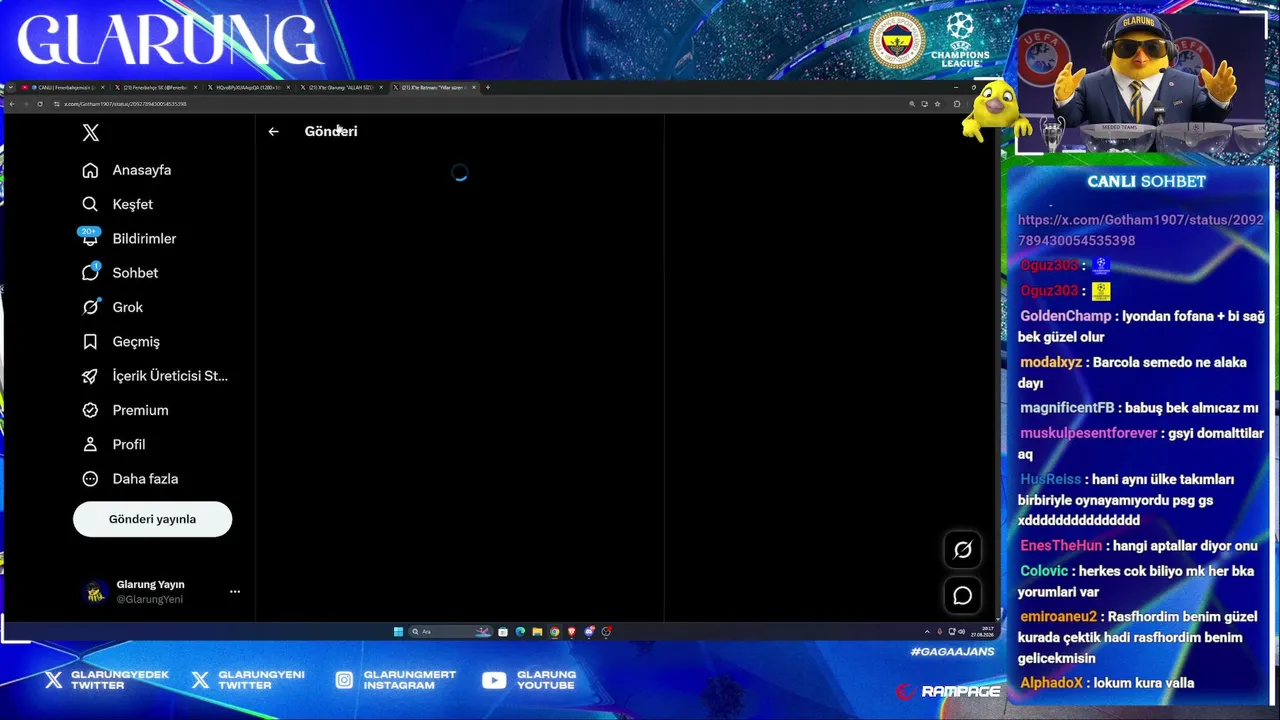
Task: Reload the current page
Action: click(39, 104)
